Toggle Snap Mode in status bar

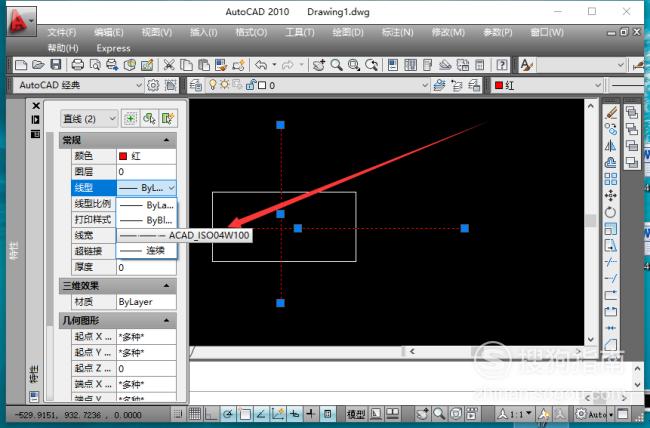tap(178, 414)
